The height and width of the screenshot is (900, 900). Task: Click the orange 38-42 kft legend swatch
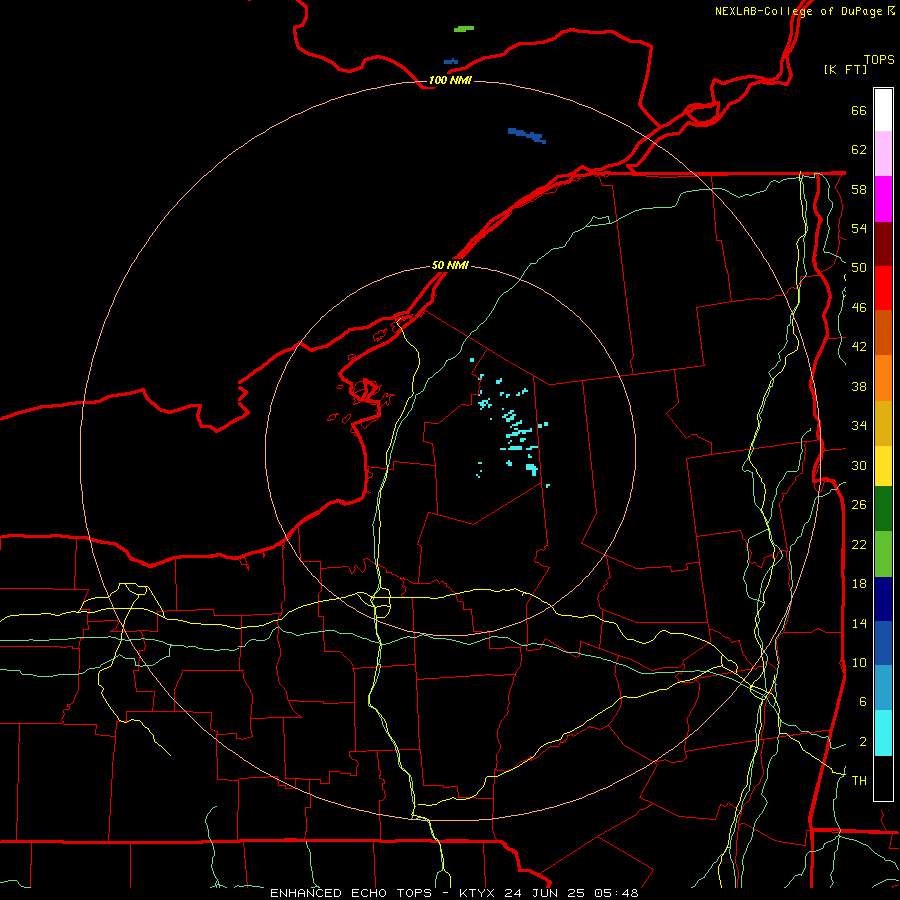pyautogui.click(x=883, y=378)
